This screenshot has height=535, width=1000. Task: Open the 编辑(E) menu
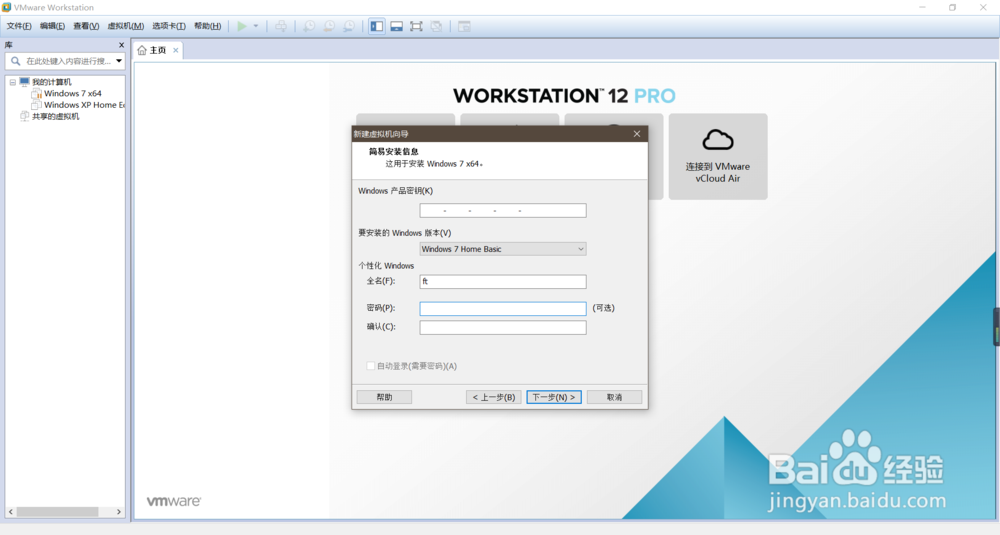coord(52,26)
